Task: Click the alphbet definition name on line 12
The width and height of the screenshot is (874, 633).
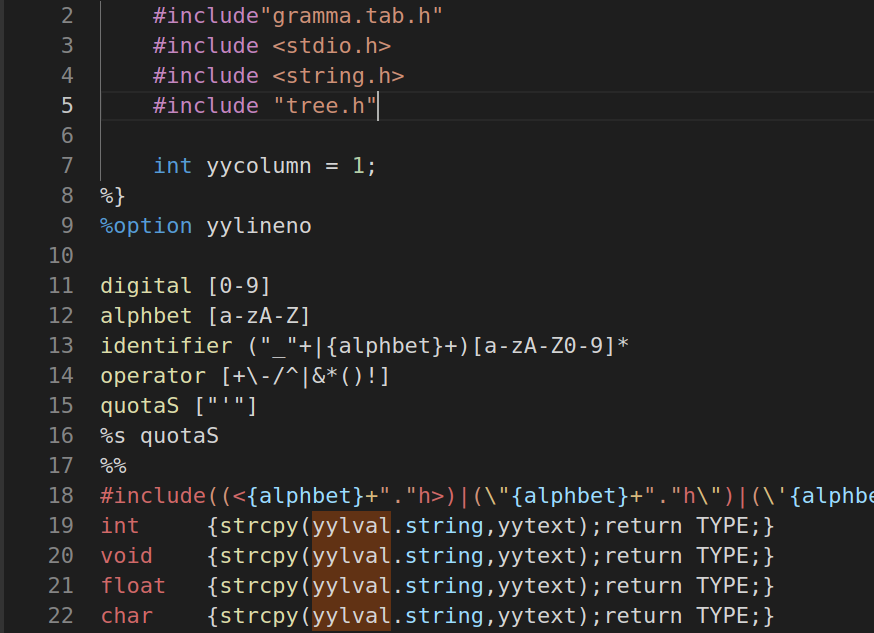Action: (146, 316)
